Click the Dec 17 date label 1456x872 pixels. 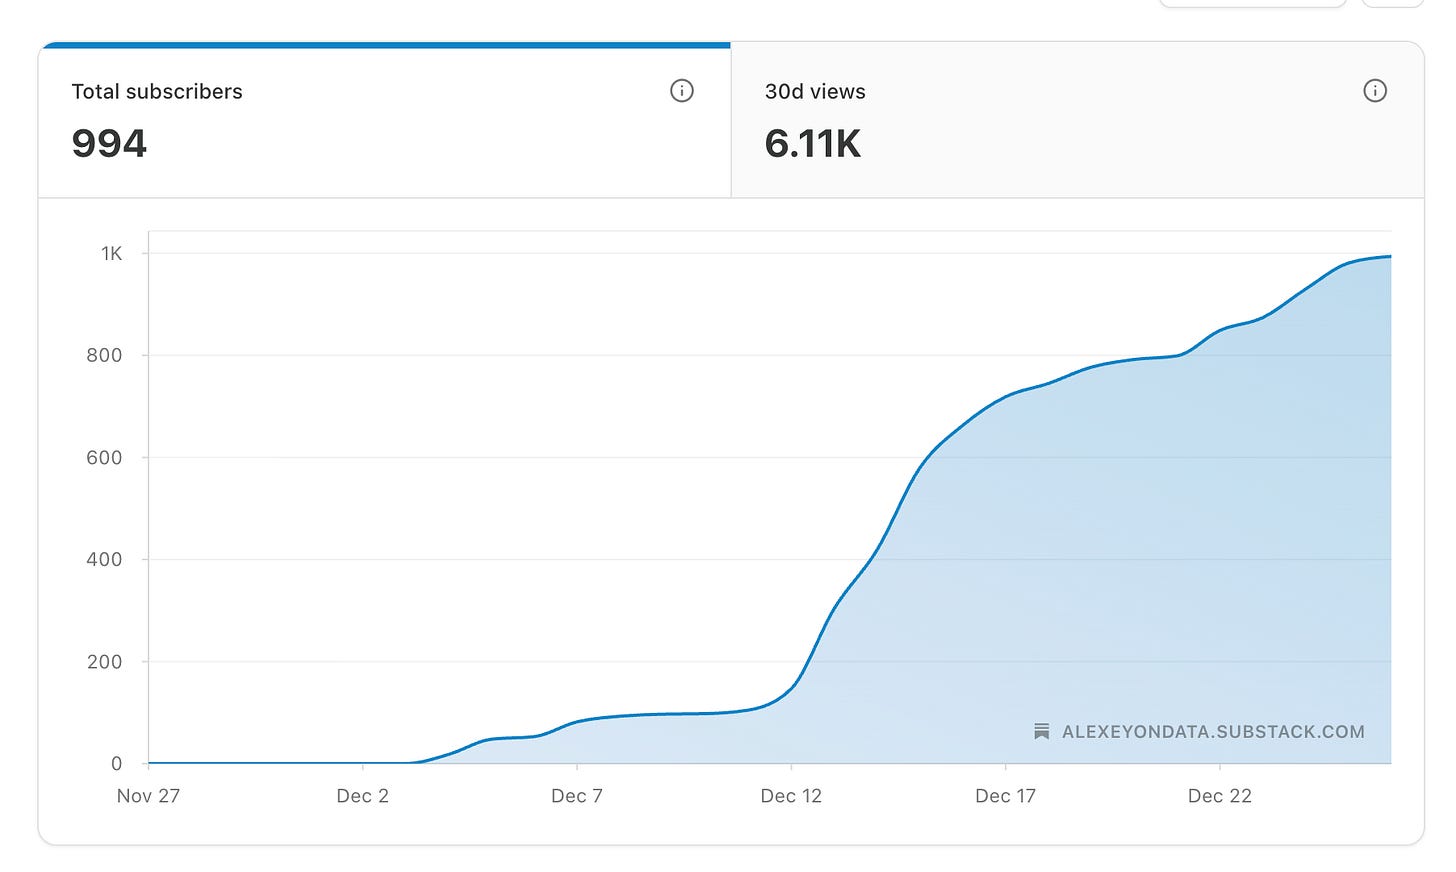pyautogui.click(x=1005, y=796)
